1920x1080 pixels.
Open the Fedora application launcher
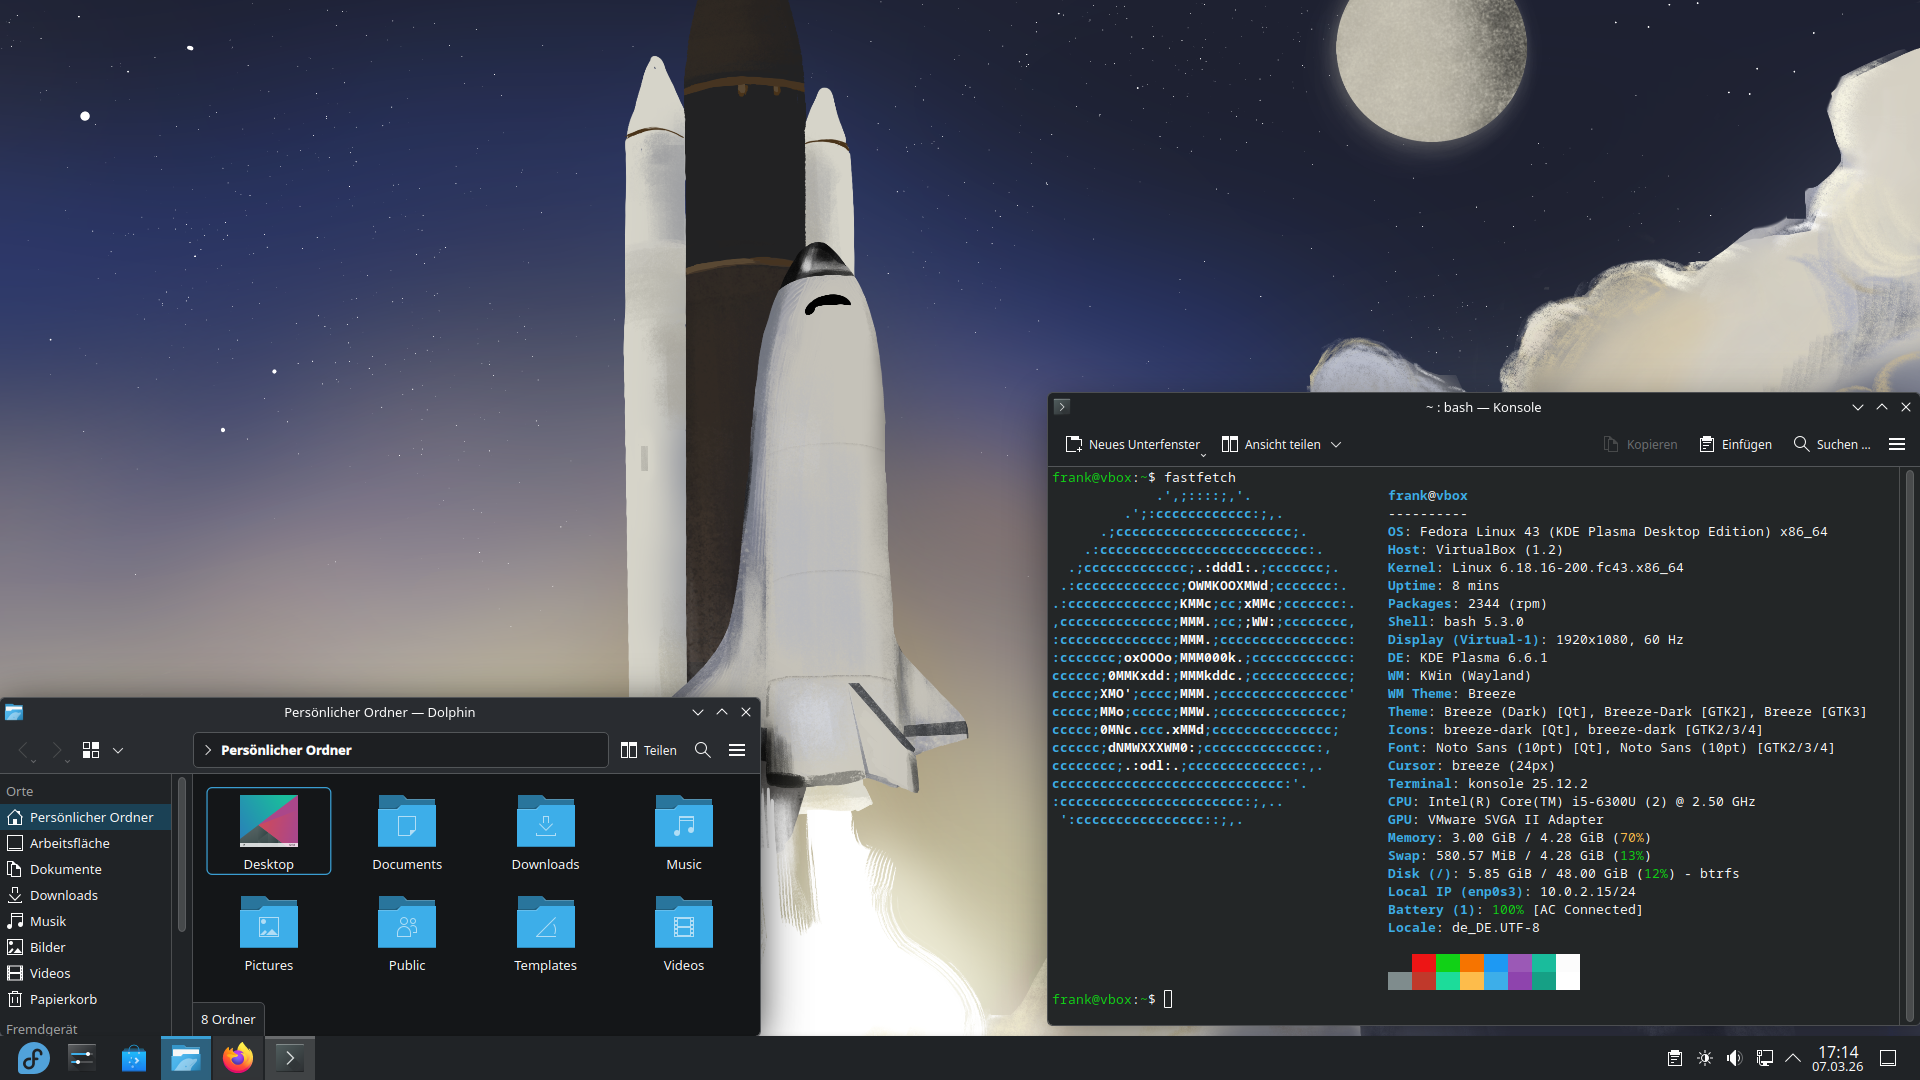click(x=33, y=1058)
